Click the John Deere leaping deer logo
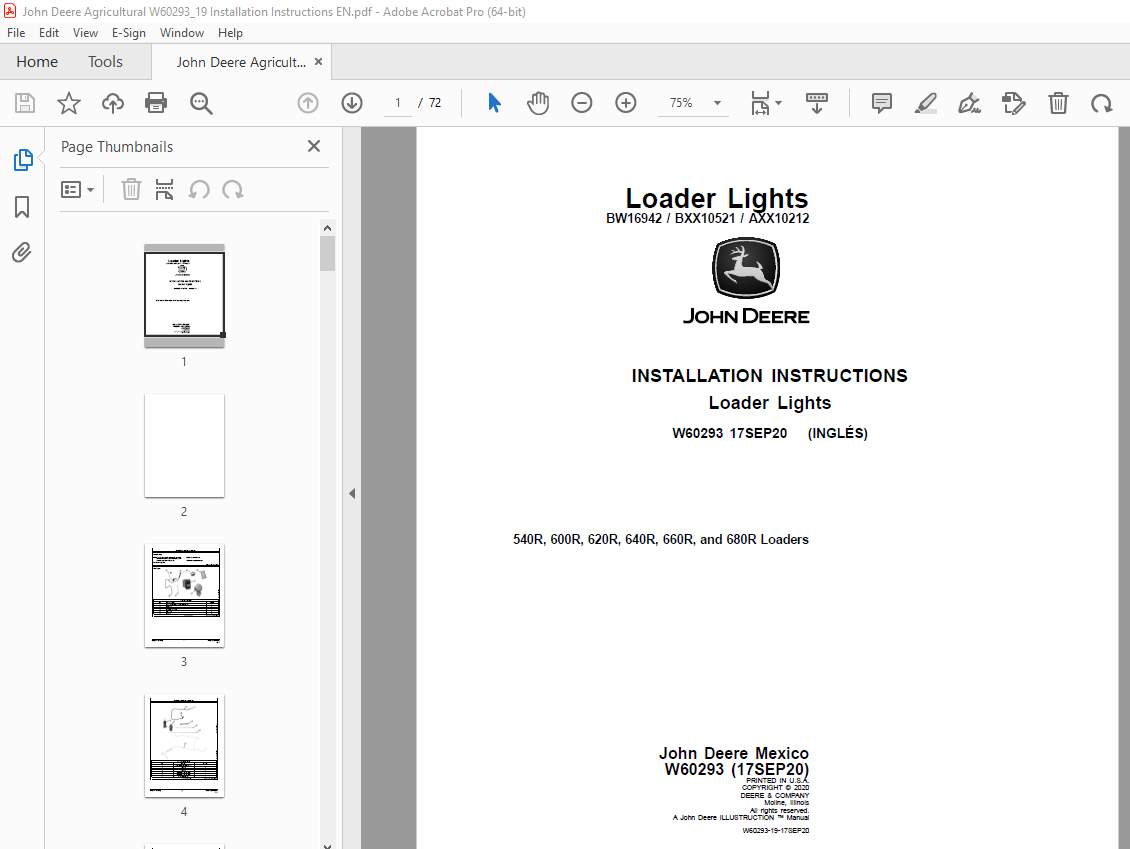The width and height of the screenshot is (1130, 849). (x=746, y=268)
